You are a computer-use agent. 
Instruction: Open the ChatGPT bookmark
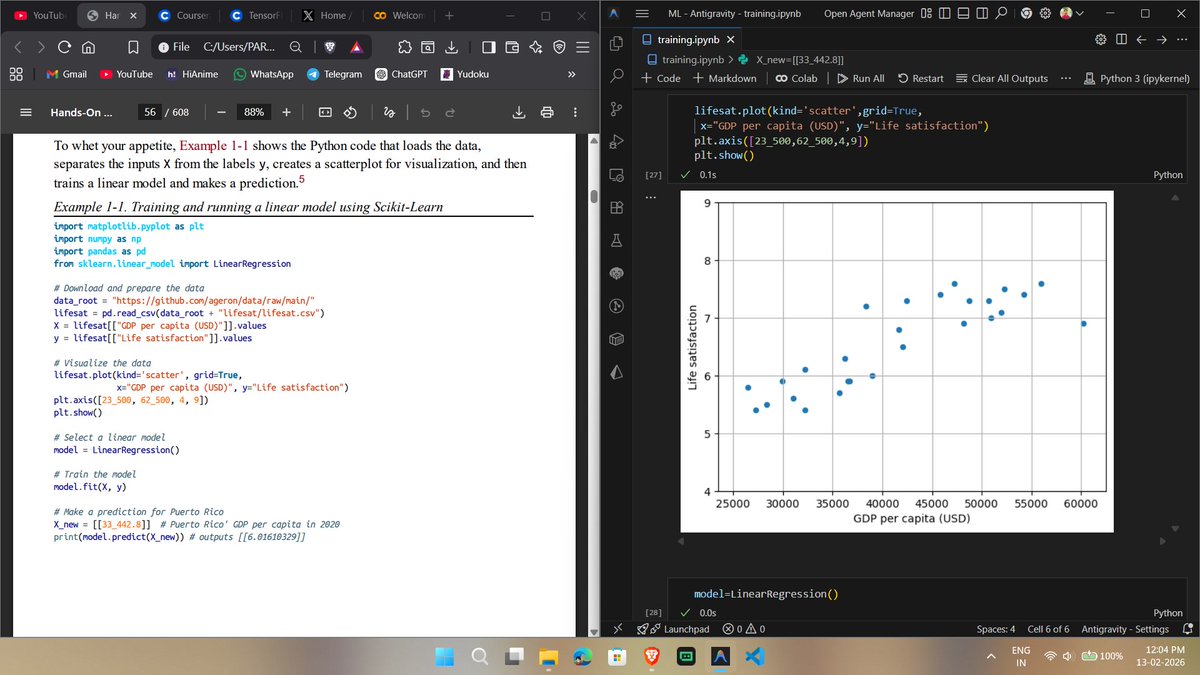[x=400, y=75]
